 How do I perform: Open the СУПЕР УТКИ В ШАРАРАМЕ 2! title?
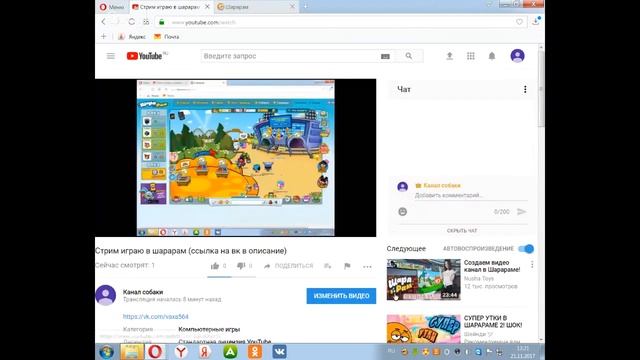tap(493, 322)
